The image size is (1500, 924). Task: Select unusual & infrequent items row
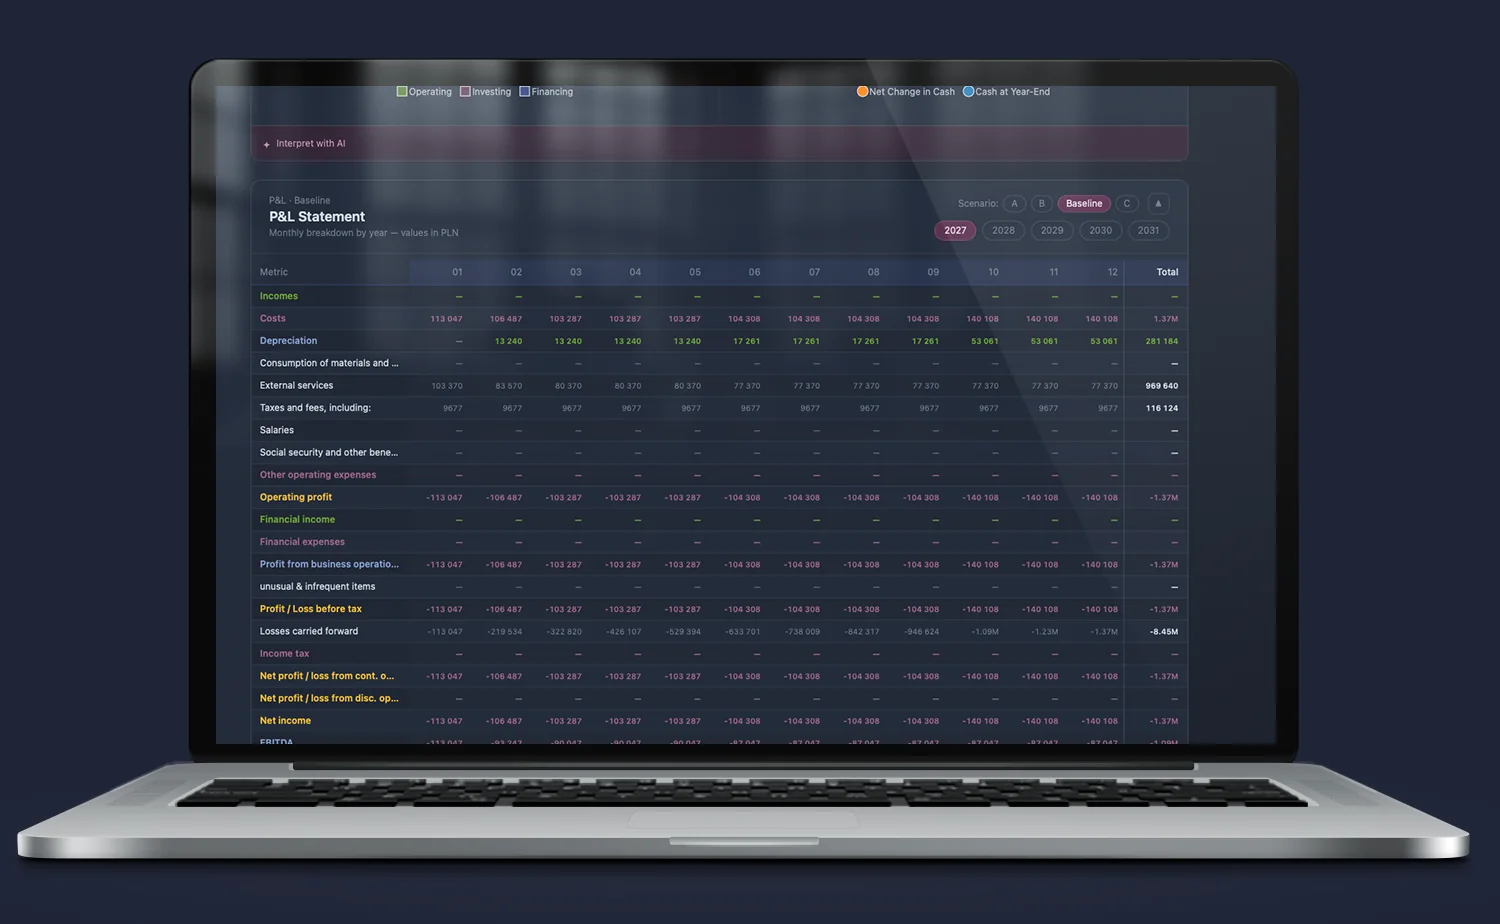[317, 587]
